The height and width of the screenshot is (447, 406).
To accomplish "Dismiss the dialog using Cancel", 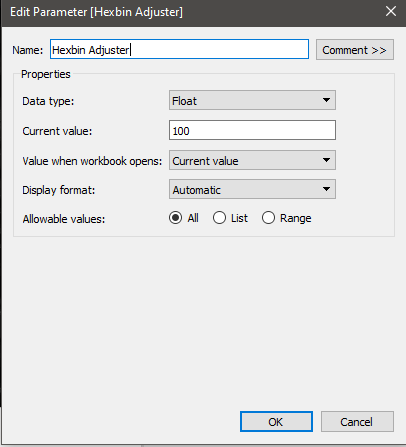I will coord(357,422).
